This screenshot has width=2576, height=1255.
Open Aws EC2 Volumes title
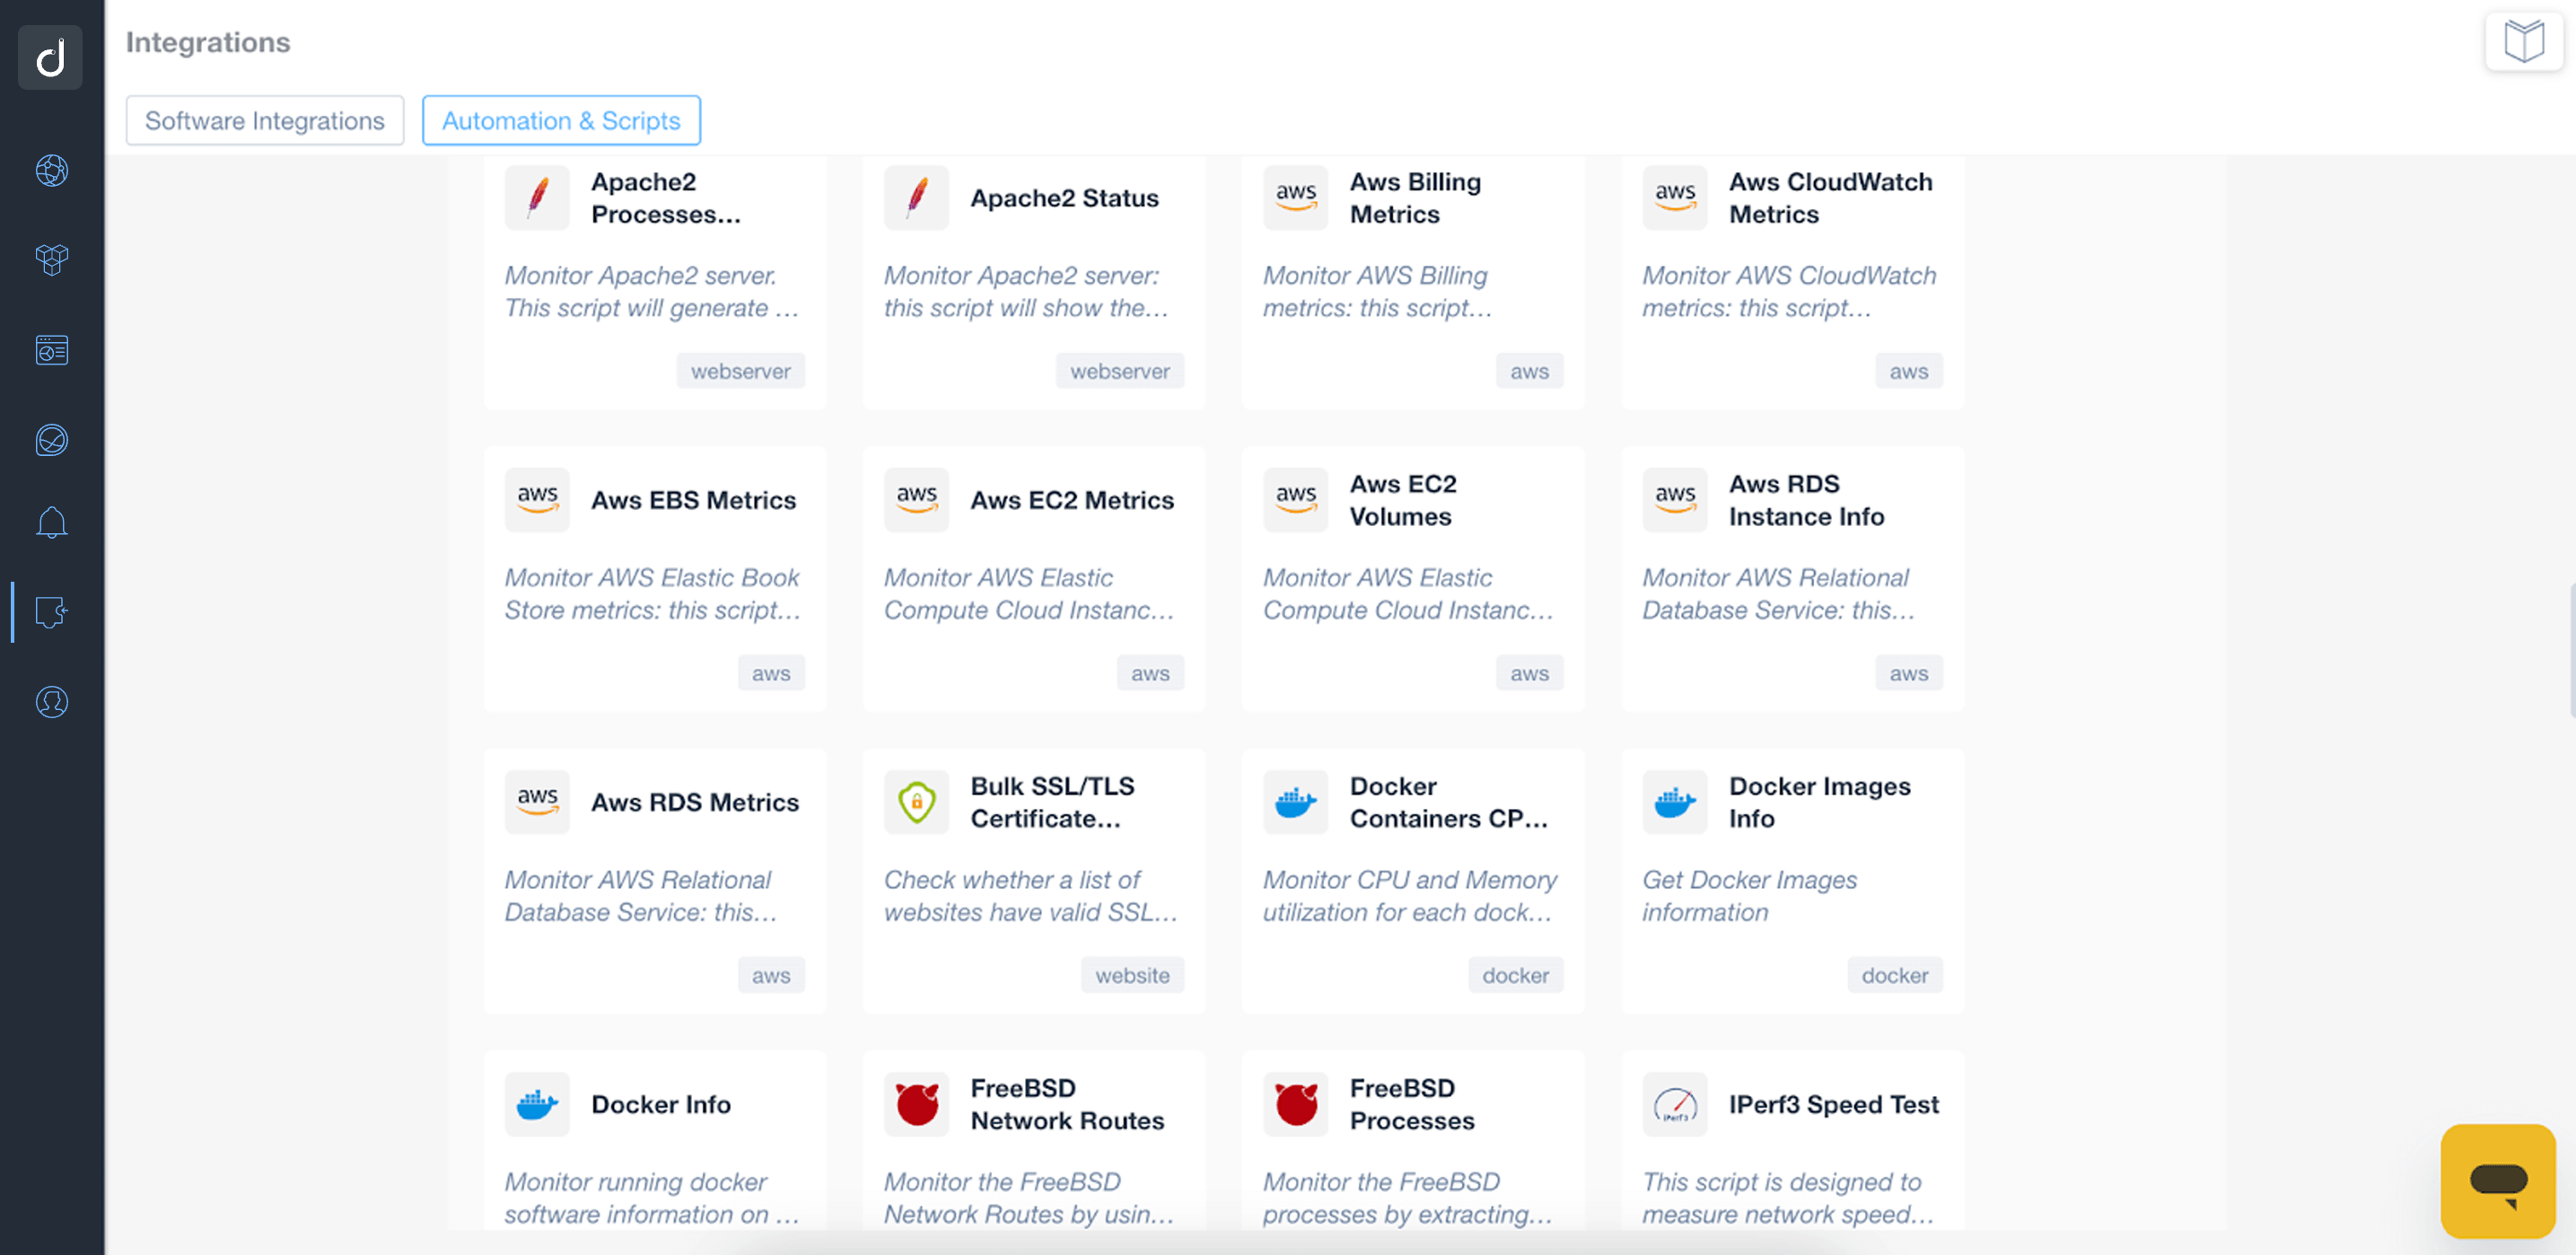(x=1403, y=500)
